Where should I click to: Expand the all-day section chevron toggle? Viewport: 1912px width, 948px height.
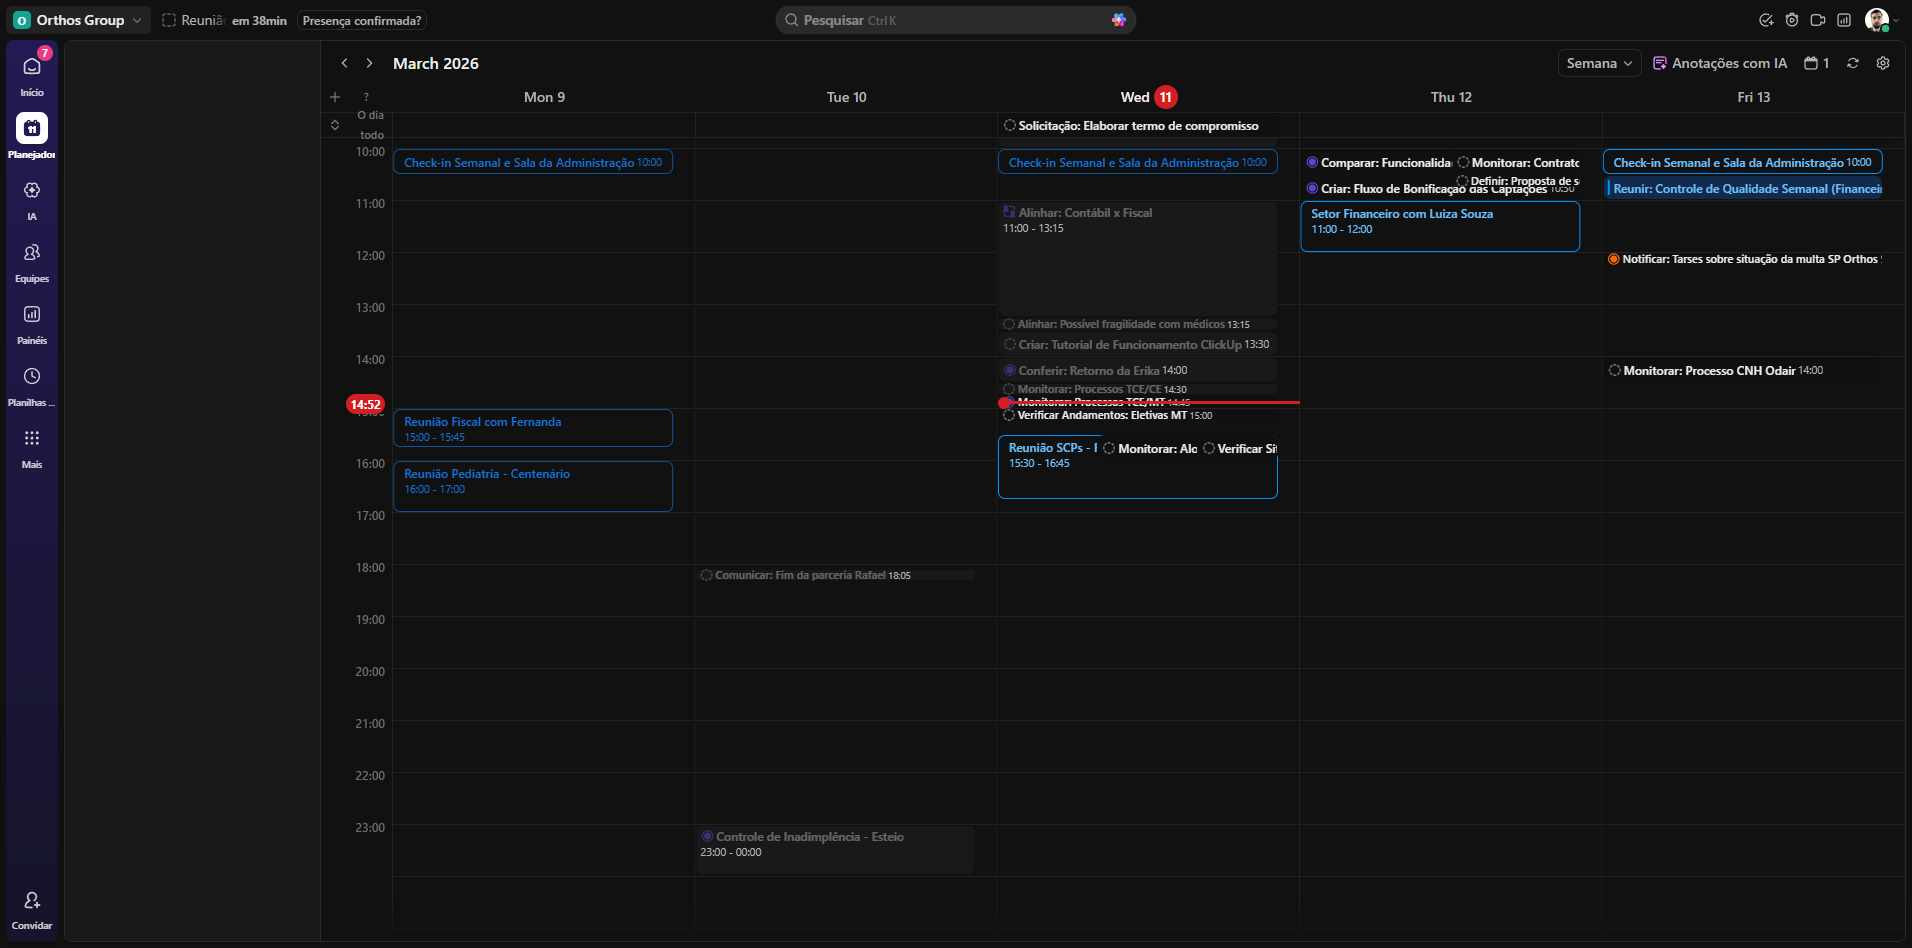[x=335, y=125]
